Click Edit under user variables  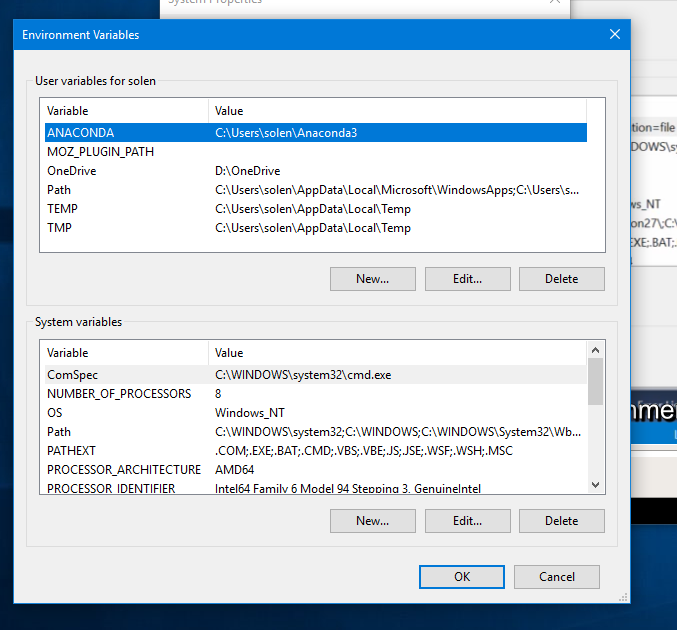point(468,279)
